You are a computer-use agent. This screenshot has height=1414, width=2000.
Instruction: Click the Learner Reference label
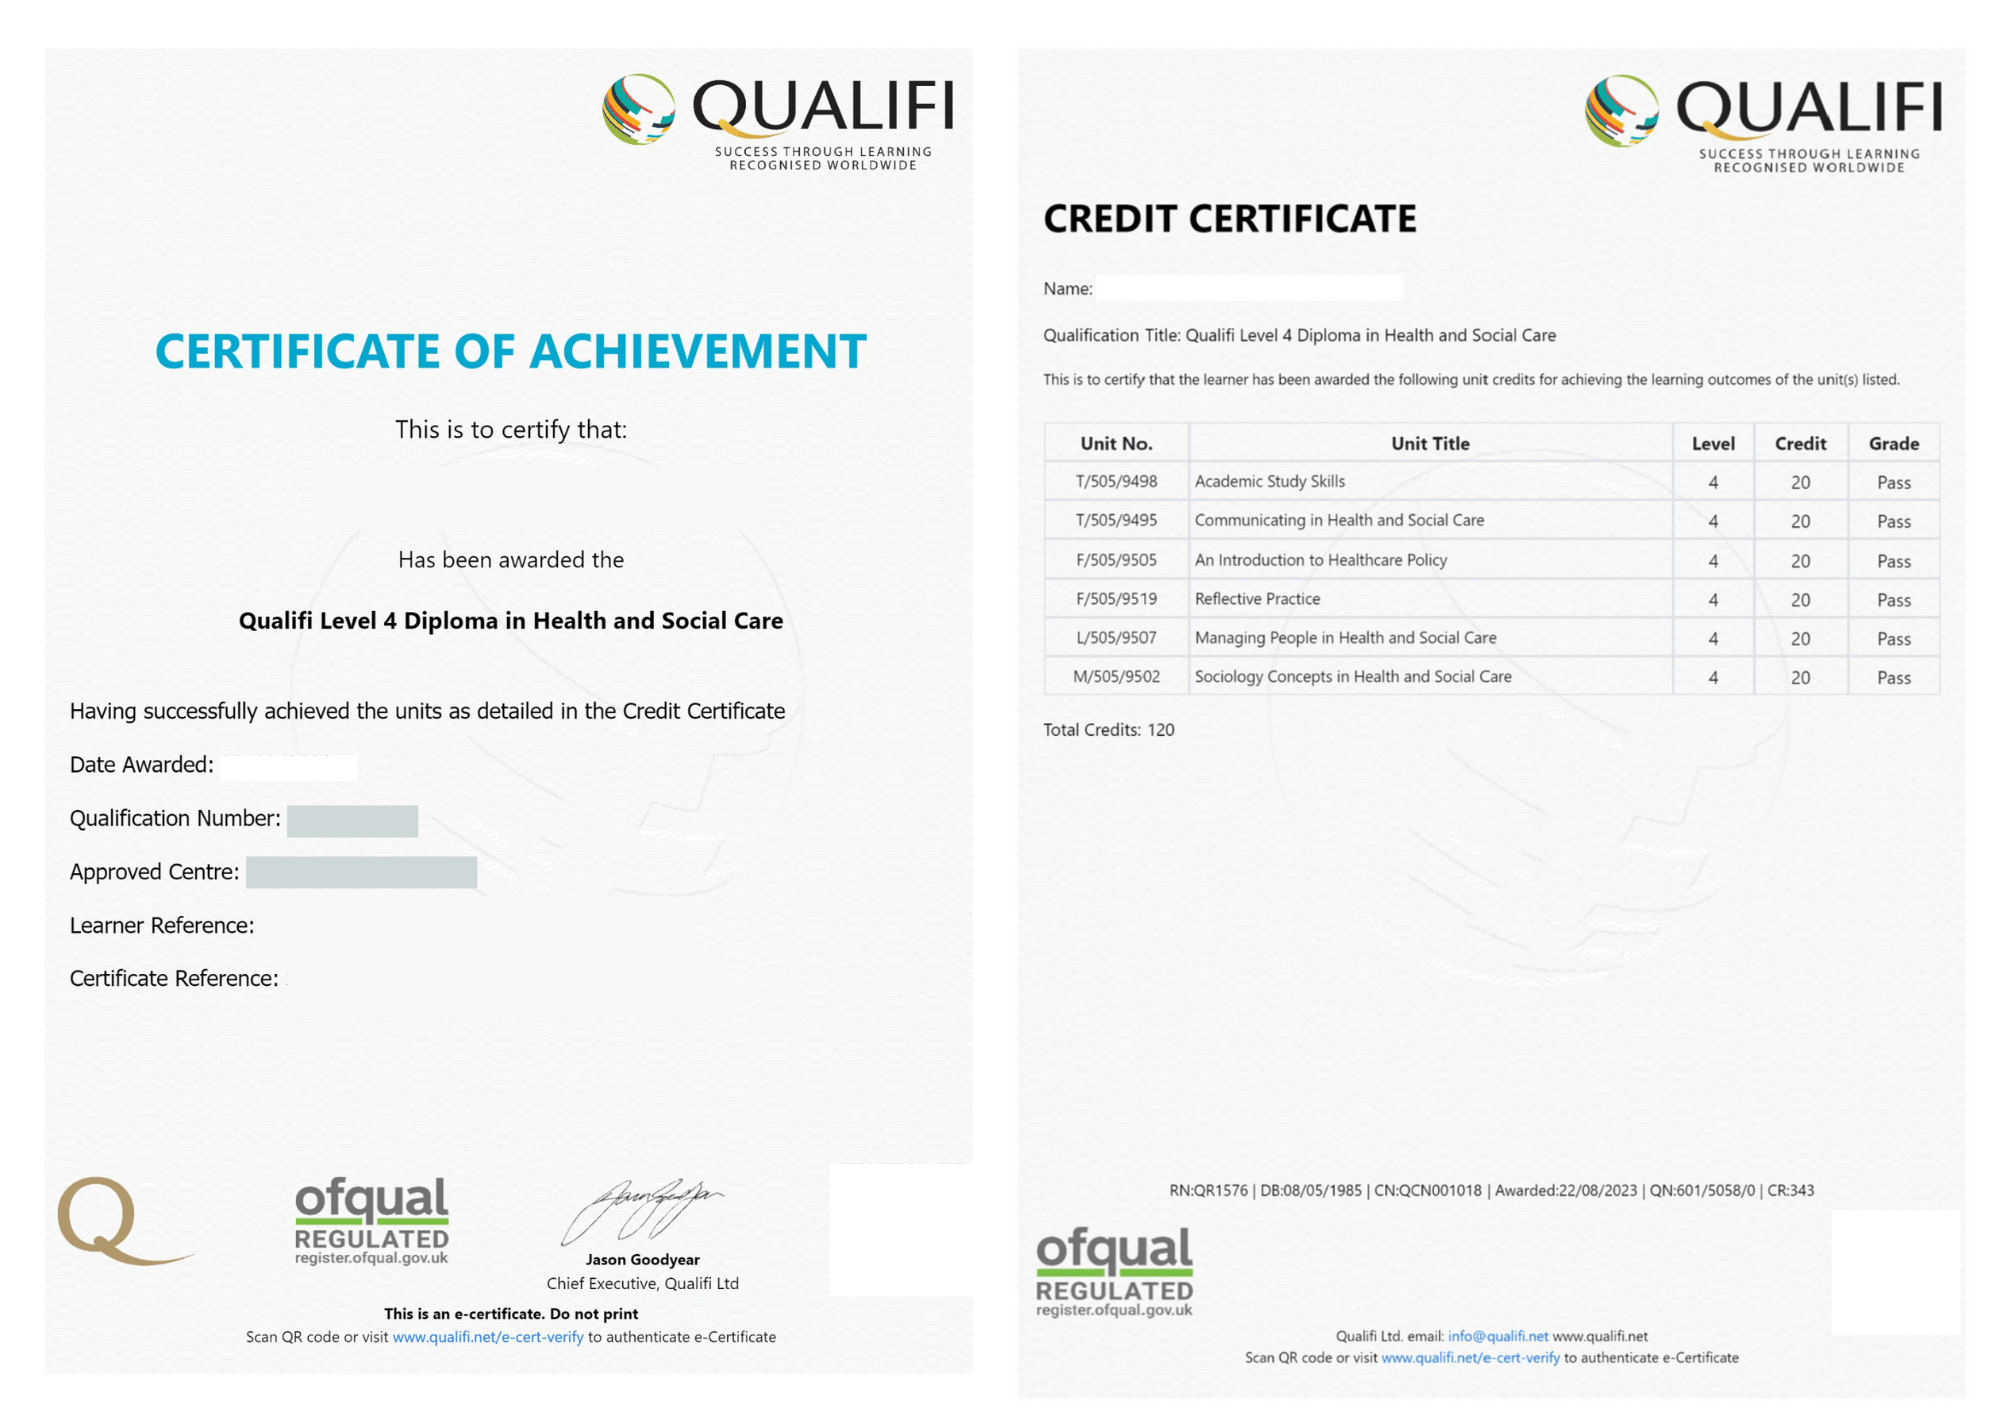[x=162, y=926]
